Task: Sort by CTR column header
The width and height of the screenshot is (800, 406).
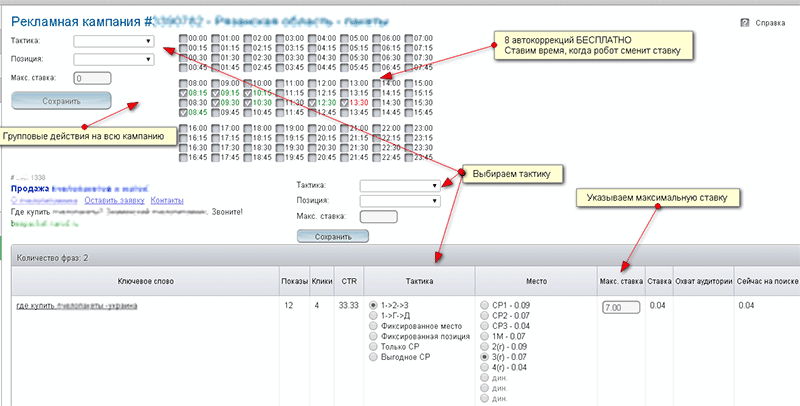Action: point(349,281)
